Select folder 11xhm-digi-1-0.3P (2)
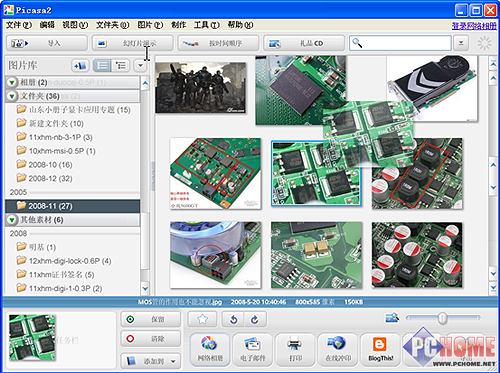The width and height of the screenshot is (500, 373). point(59,288)
